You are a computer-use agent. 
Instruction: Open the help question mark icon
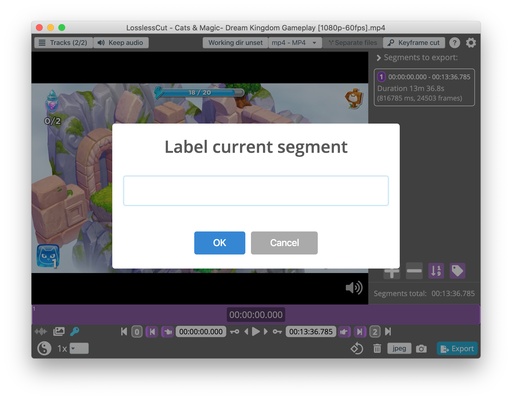(454, 43)
